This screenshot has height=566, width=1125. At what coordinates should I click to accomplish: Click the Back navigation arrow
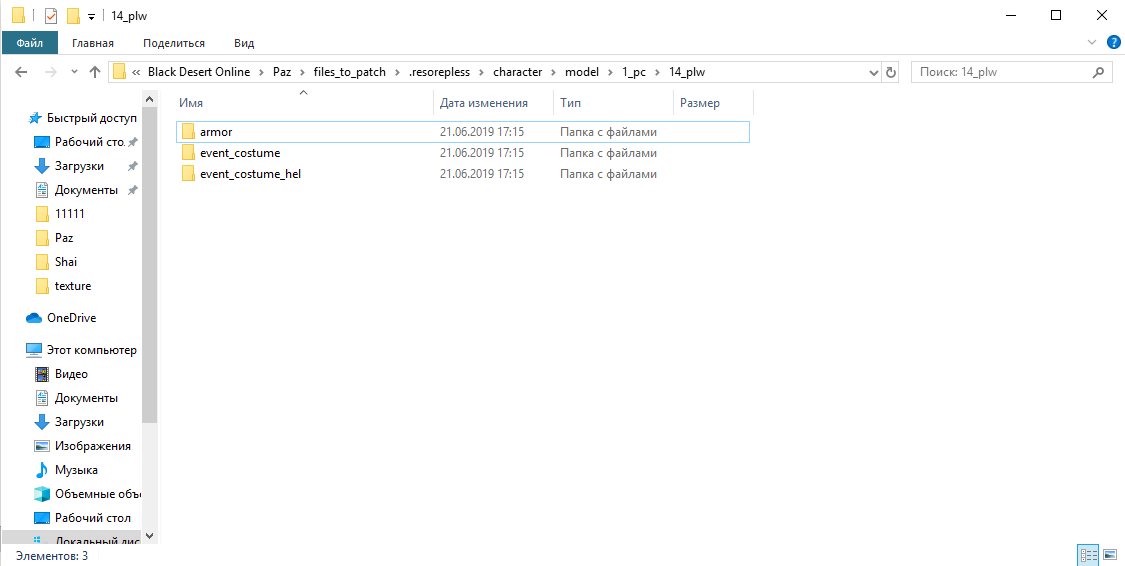click(22, 72)
